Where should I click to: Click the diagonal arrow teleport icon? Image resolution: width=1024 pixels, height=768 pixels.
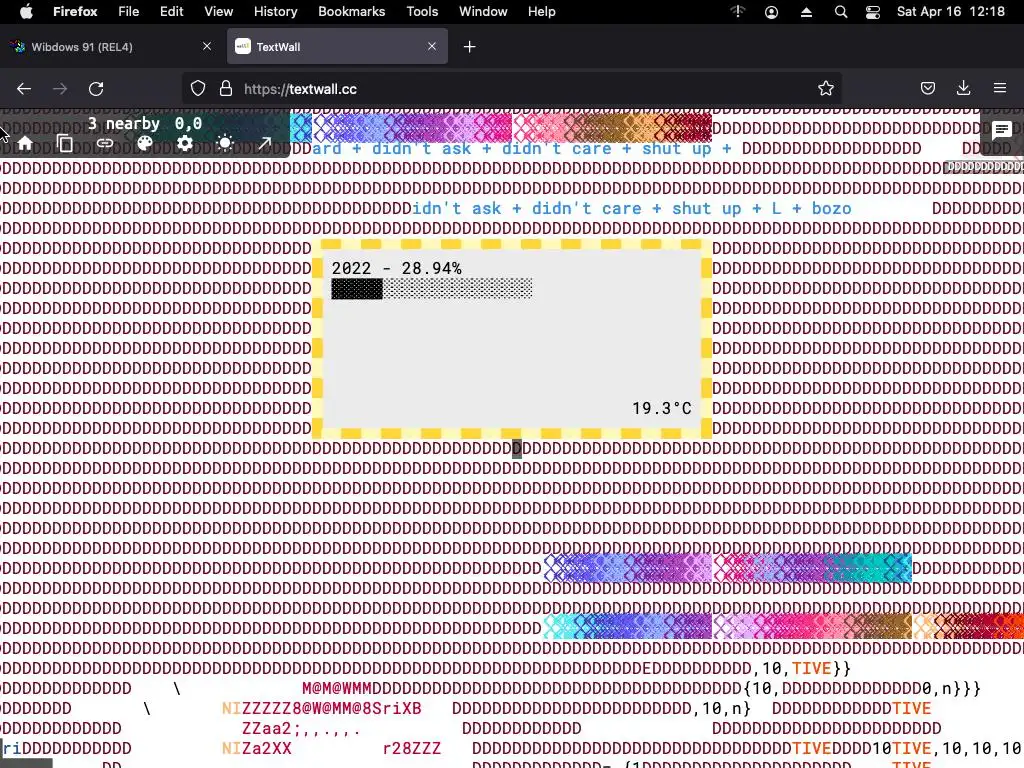coord(264,143)
